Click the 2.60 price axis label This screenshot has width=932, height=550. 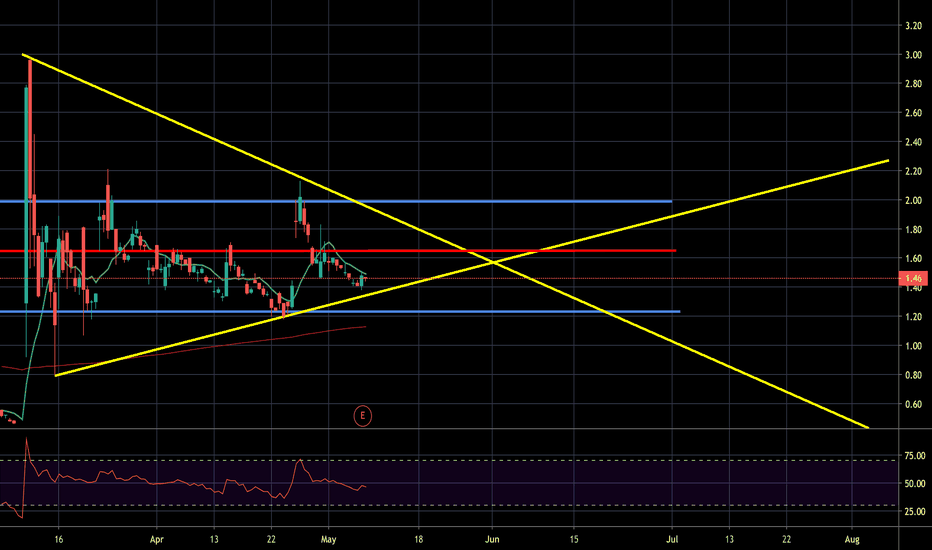[913, 113]
